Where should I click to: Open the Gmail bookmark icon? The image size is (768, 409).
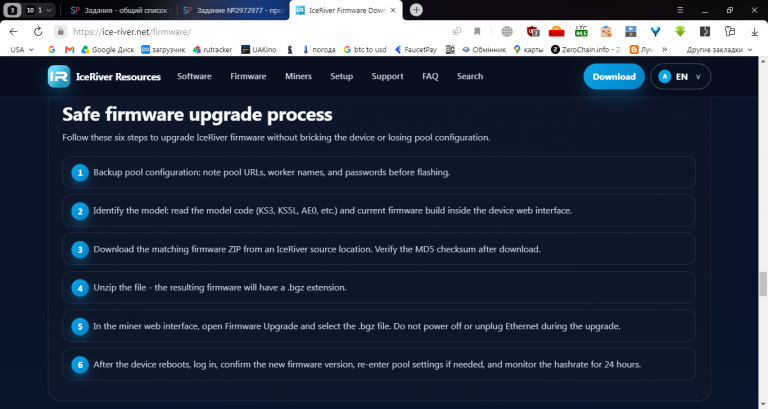pos(70,49)
